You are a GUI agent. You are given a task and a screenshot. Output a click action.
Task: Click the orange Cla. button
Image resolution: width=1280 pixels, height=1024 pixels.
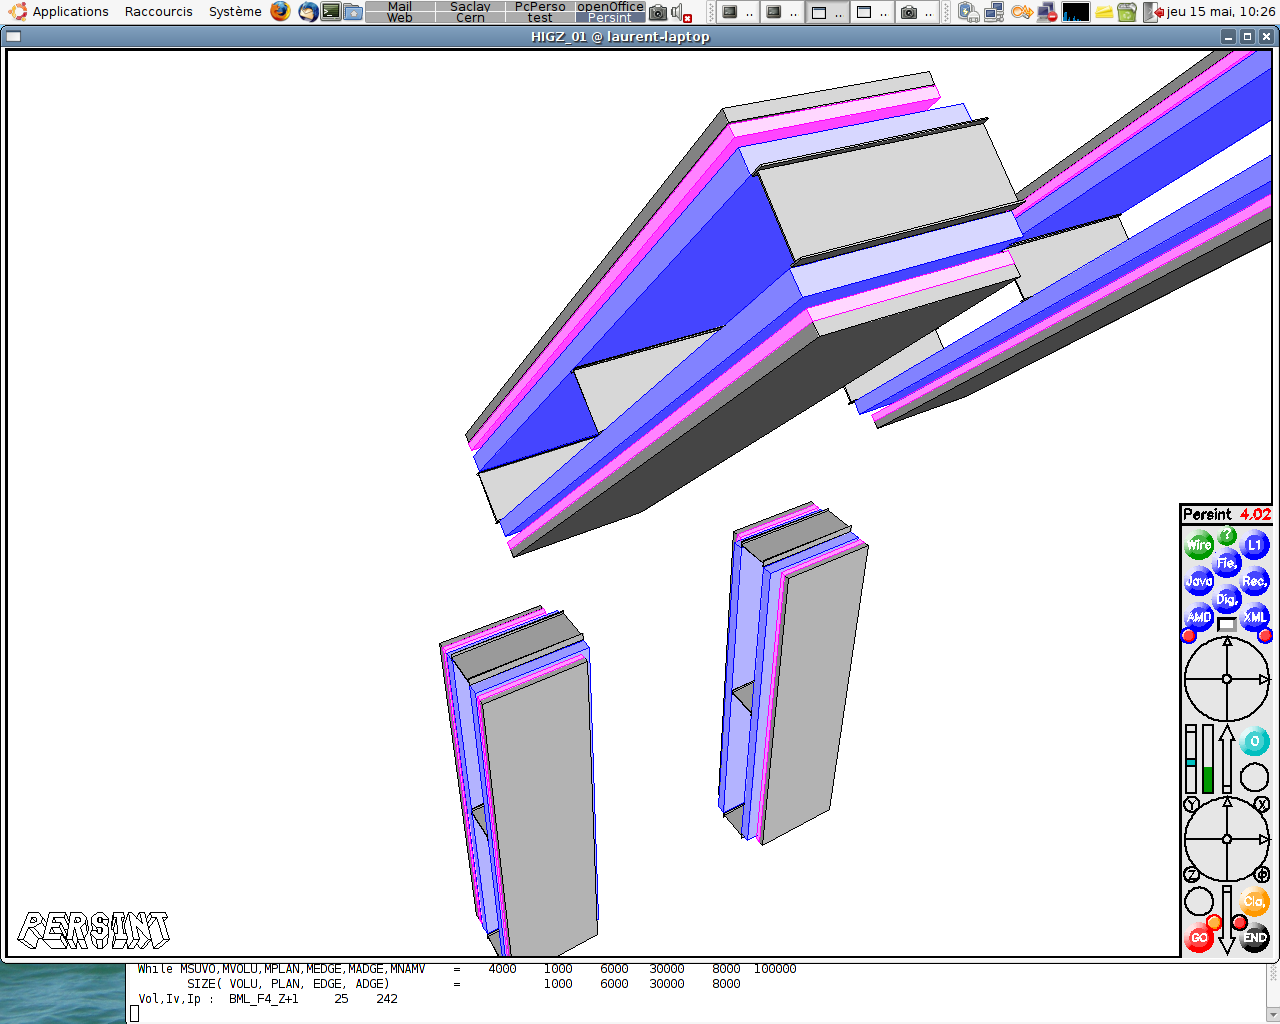[1254, 901]
